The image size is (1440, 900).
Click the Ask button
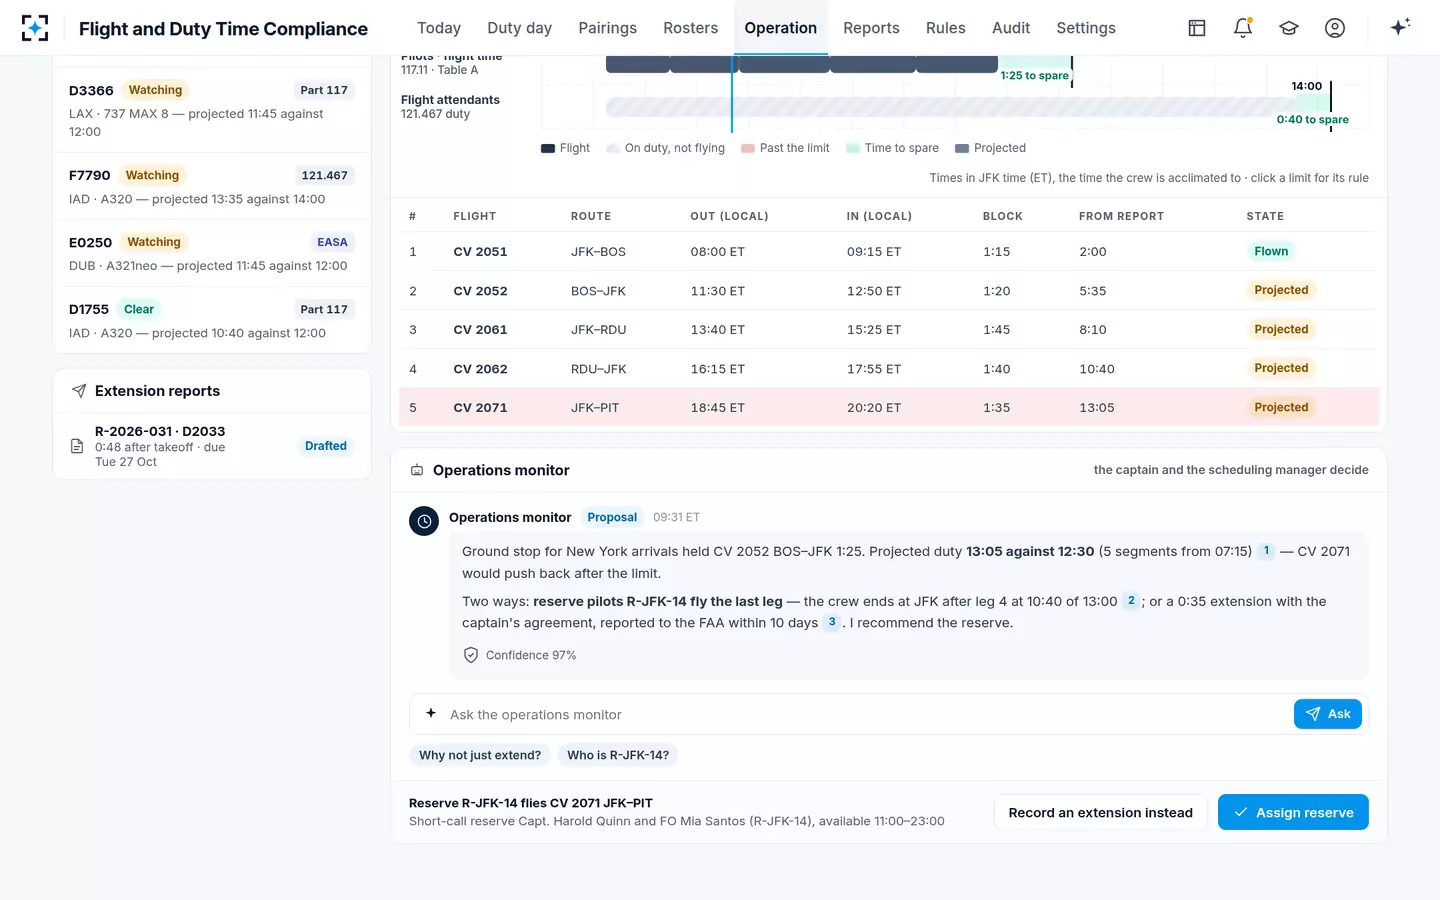pos(1328,714)
